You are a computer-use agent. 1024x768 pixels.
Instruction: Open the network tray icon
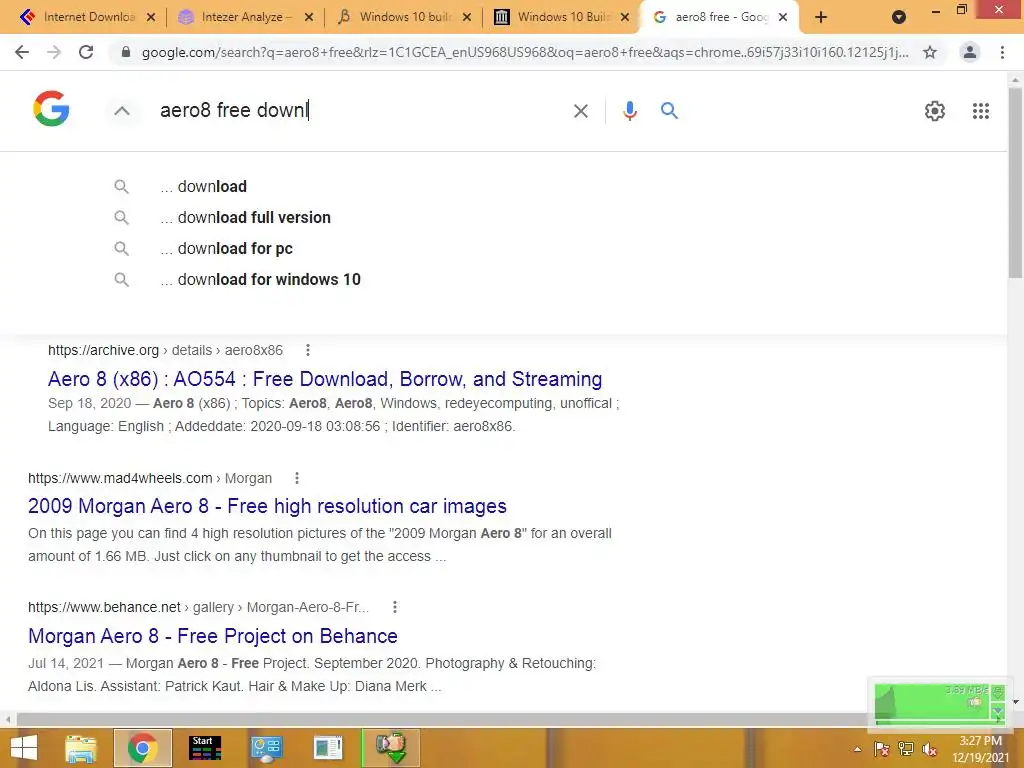[x=906, y=749]
